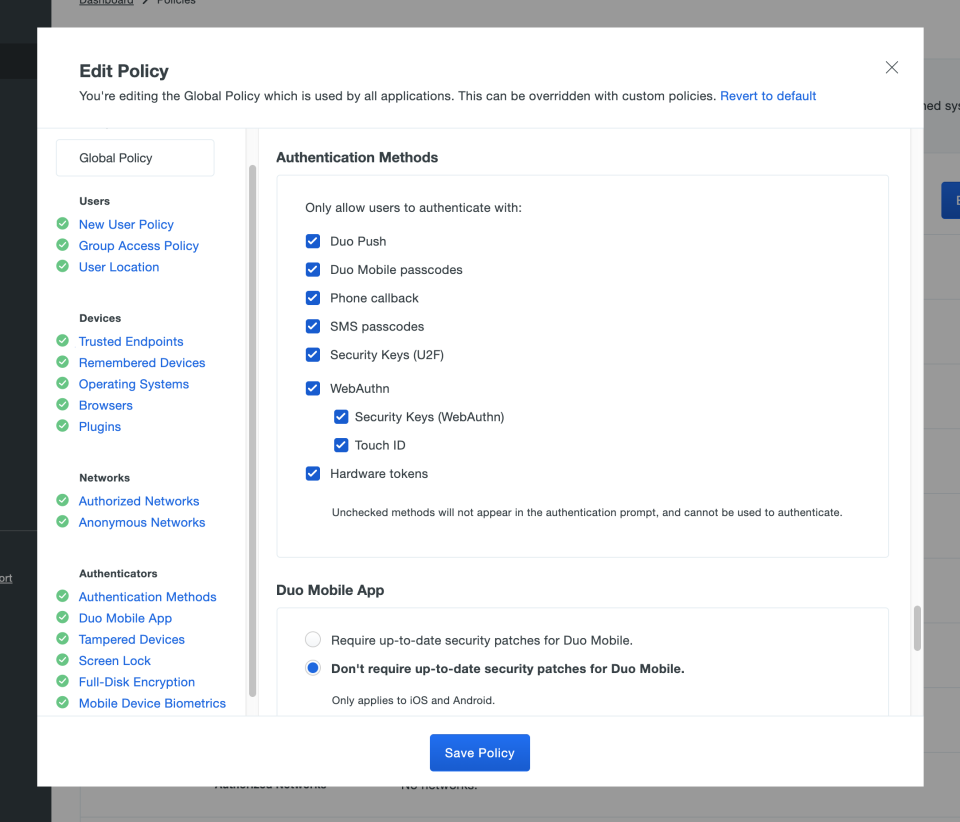Open Group Access Policy section
Screen dimensions: 960x822
[x=139, y=245]
